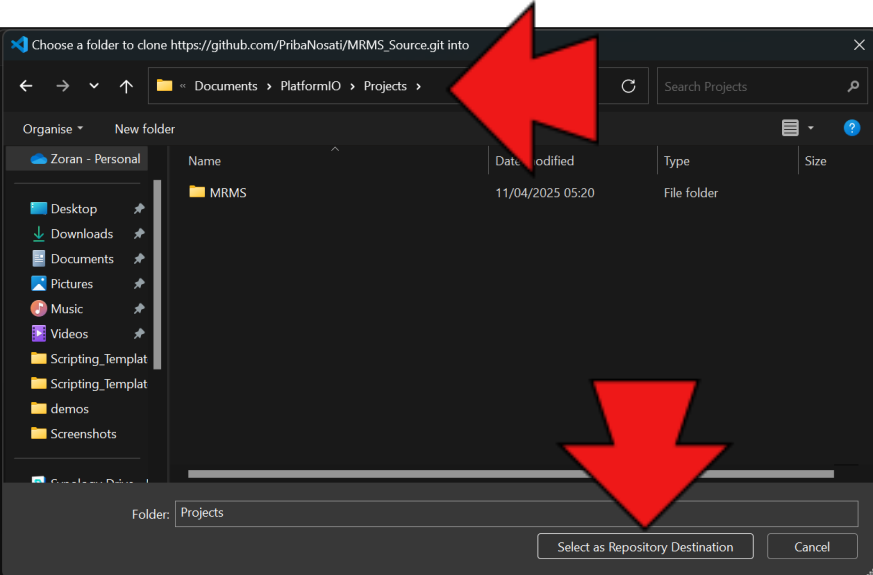The height and width of the screenshot is (575, 873).
Task: Open the Downloads quick access folder
Action: click(81, 234)
